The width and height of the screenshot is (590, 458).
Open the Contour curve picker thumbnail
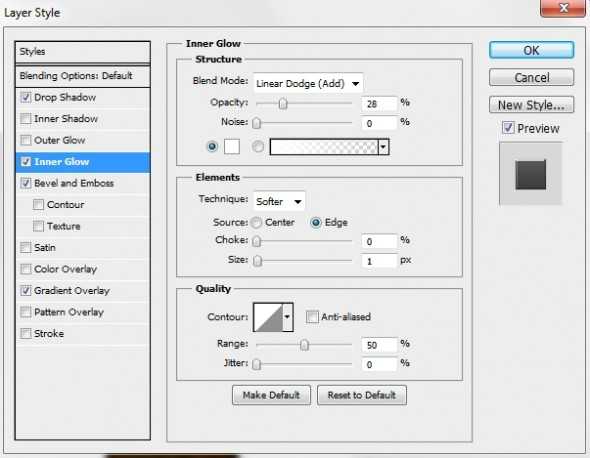(268, 317)
